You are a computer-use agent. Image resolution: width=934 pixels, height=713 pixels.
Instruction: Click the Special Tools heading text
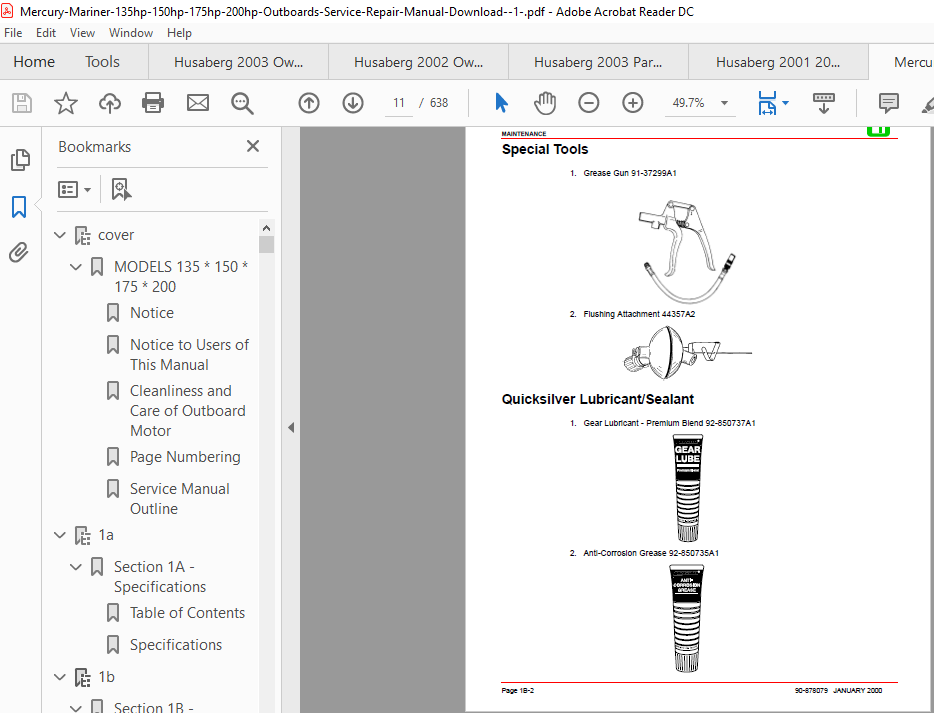point(545,149)
